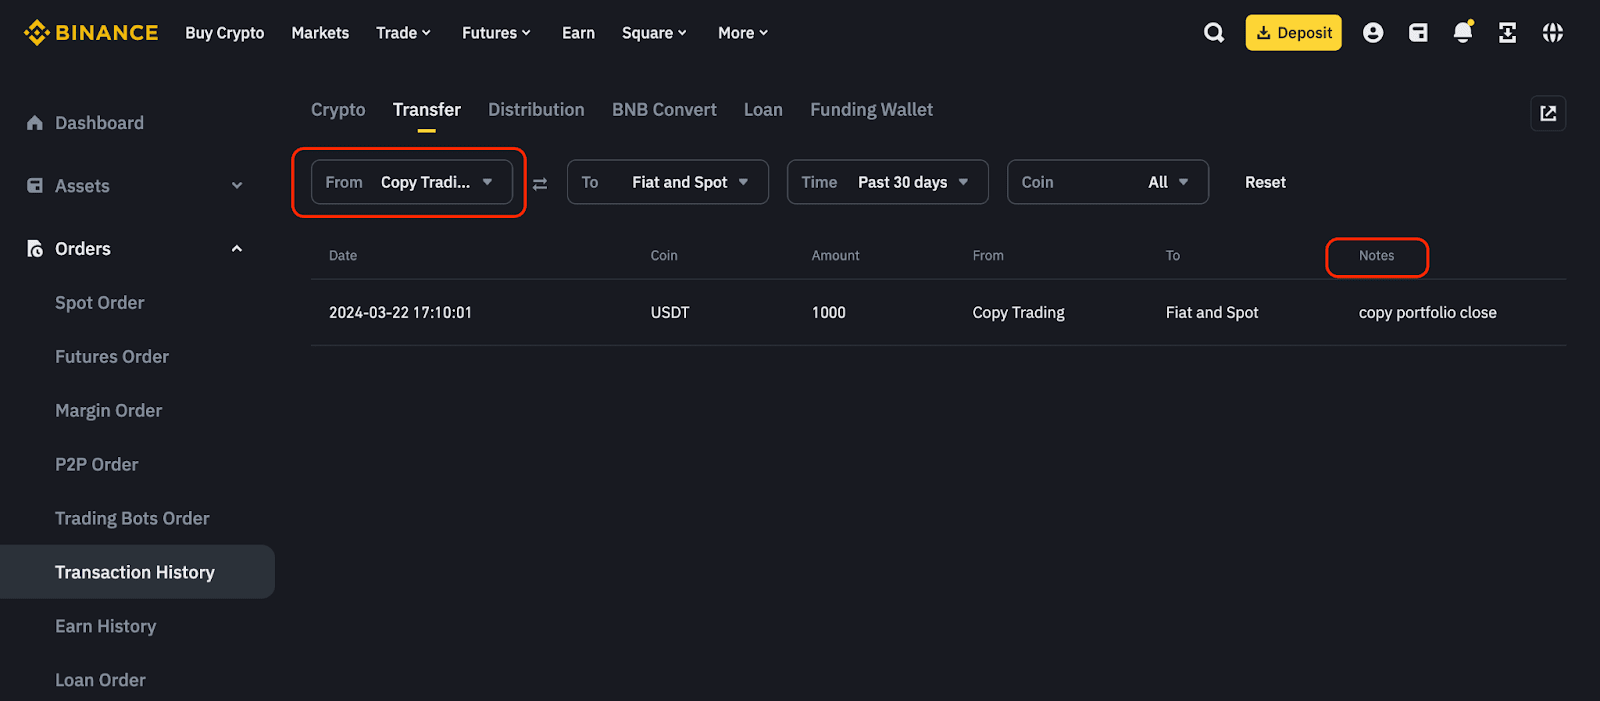
Task: Go to Dashboard in sidebar
Action: pyautogui.click(x=99, y=123)
